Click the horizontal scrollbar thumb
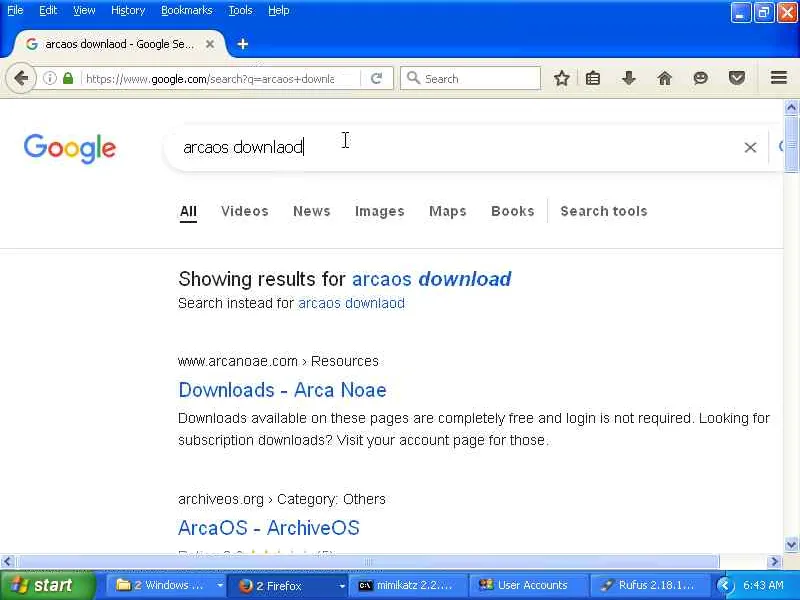The height and width of the screenshot is (600, 800). (367, 562)
